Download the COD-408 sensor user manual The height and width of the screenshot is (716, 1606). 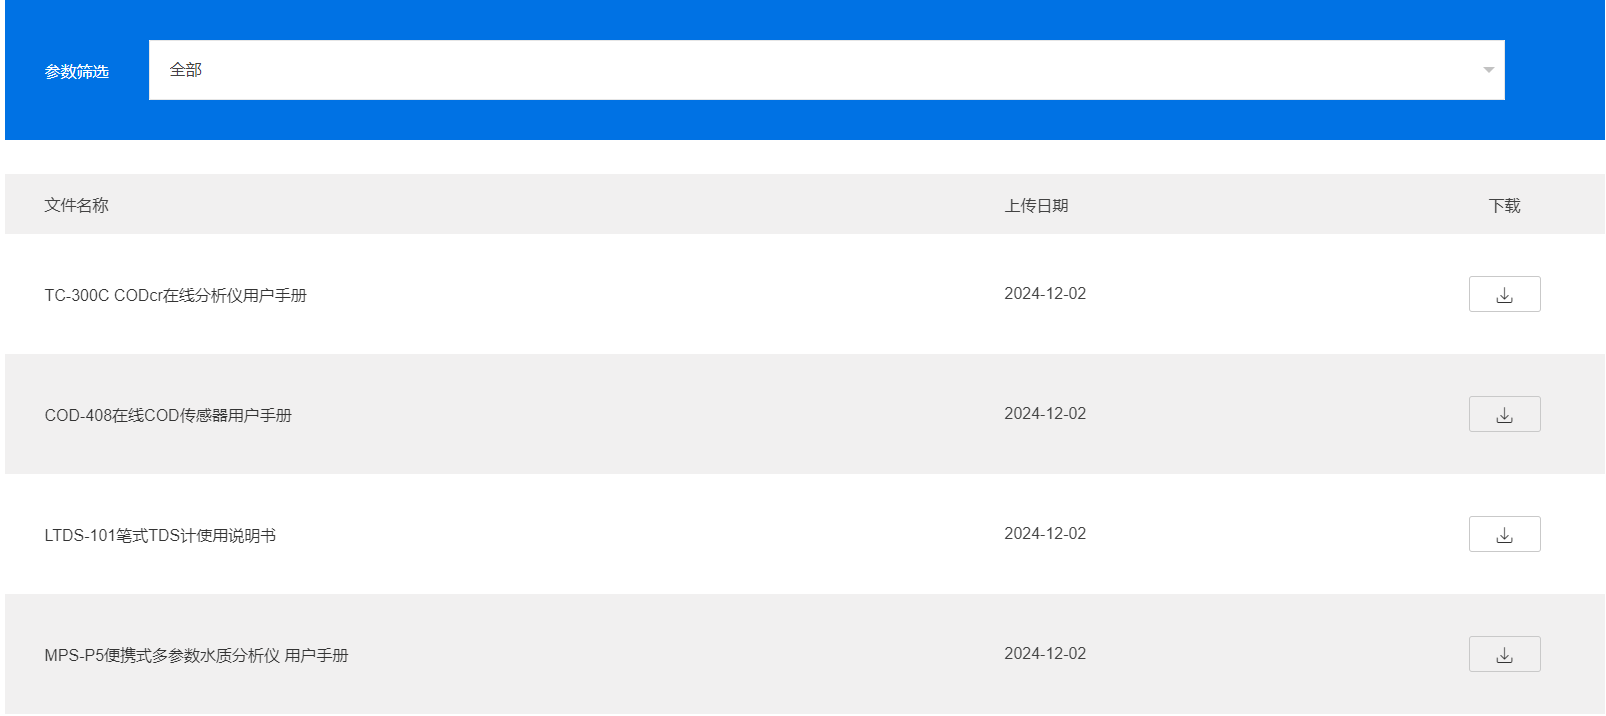coord(1504,415)
